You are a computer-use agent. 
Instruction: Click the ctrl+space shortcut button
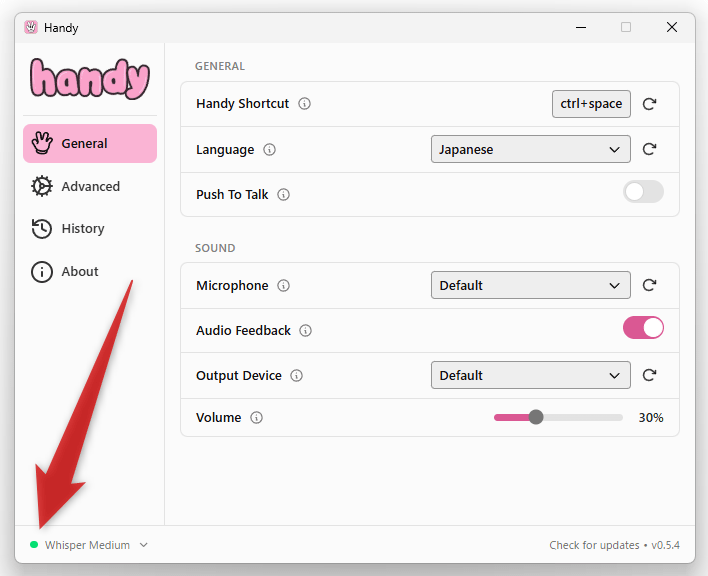point(591,104)
